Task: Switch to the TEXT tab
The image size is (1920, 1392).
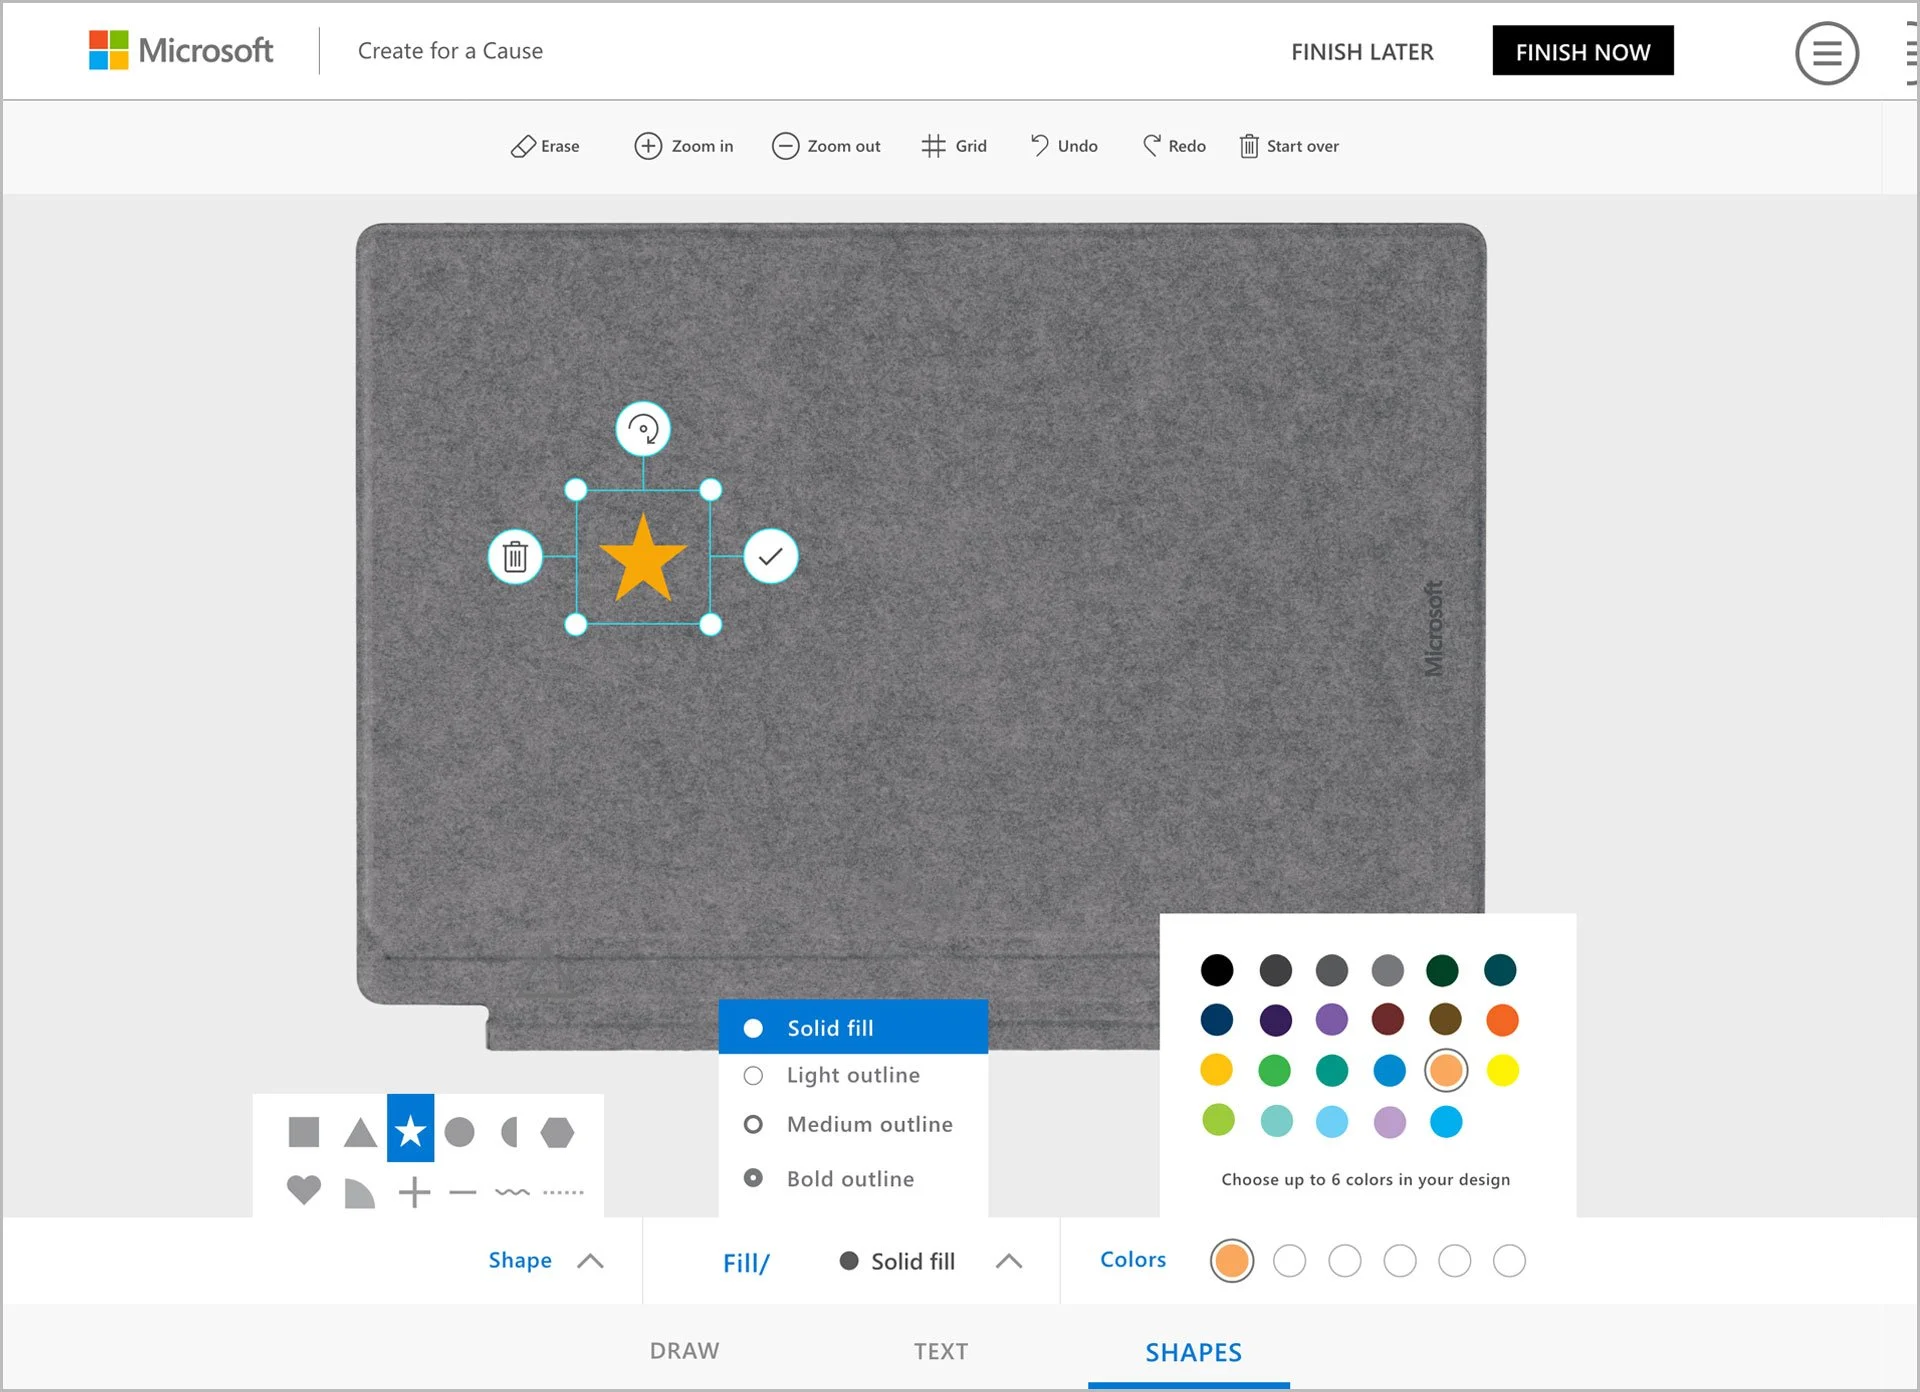Action: 941,1351
